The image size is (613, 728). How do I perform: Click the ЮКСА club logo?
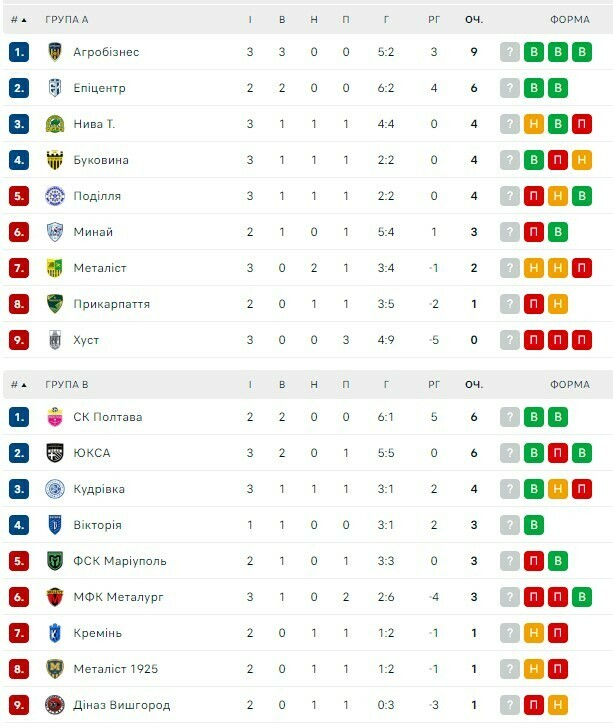pos(55,453)
